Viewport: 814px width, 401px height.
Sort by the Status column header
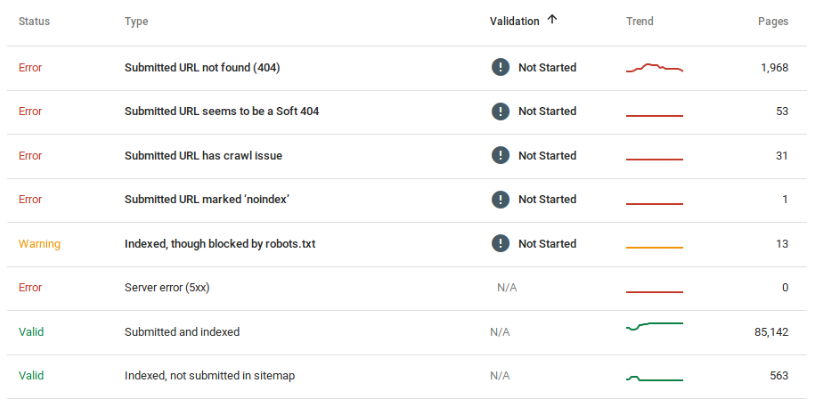(34, 21)
